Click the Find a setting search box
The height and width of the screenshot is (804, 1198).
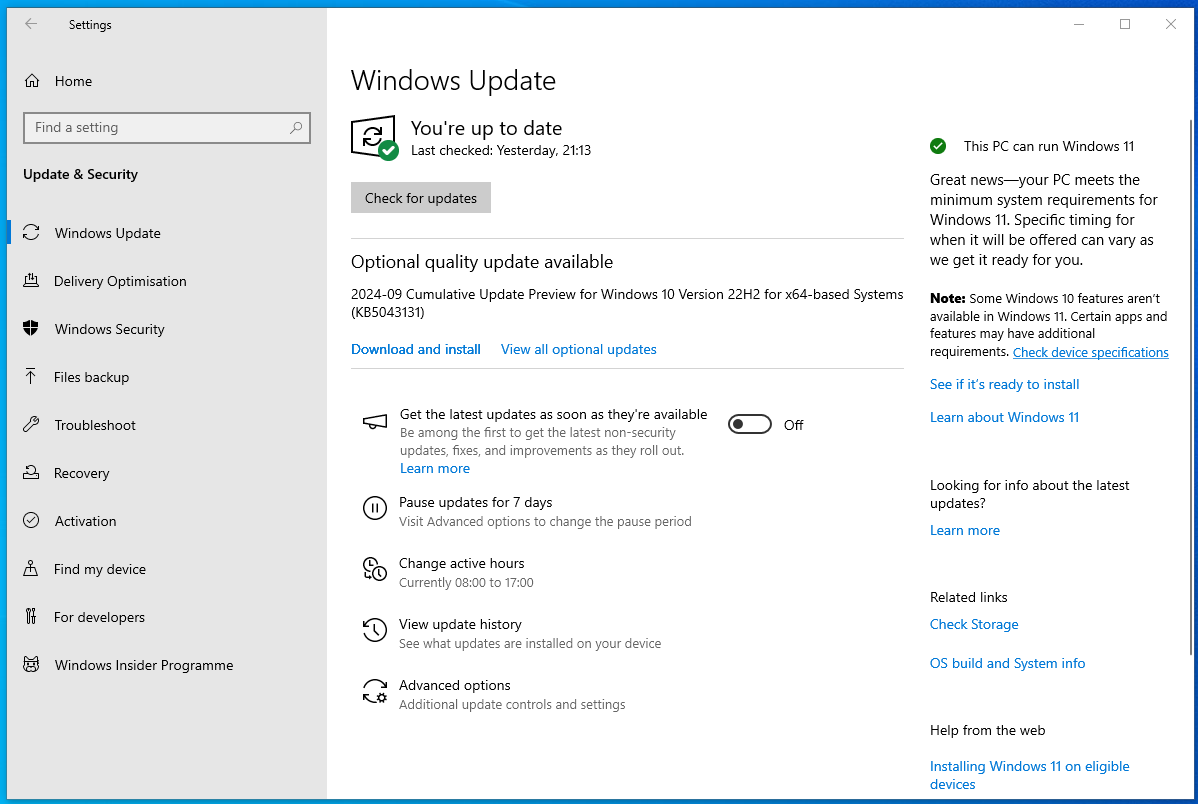click(167, 128)
